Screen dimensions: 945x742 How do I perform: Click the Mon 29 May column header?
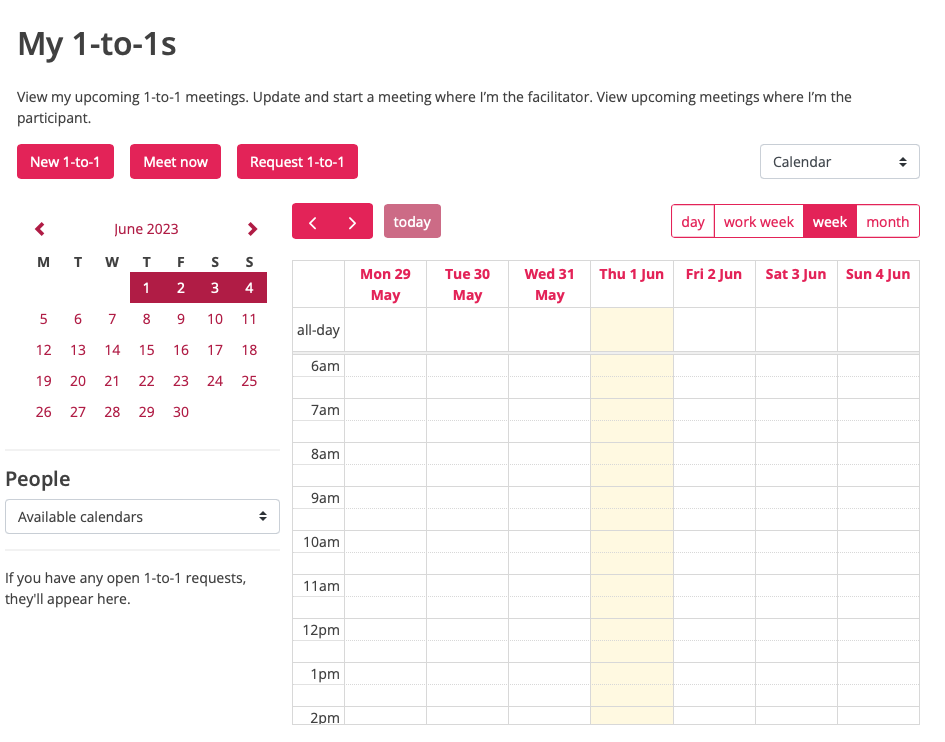coord(385,284)
